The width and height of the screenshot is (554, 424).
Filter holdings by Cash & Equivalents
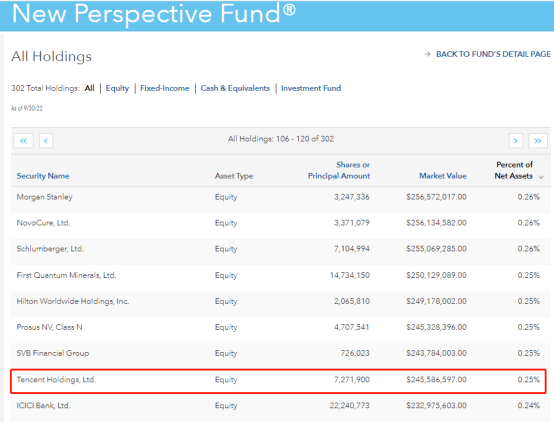tap(235, 88)
